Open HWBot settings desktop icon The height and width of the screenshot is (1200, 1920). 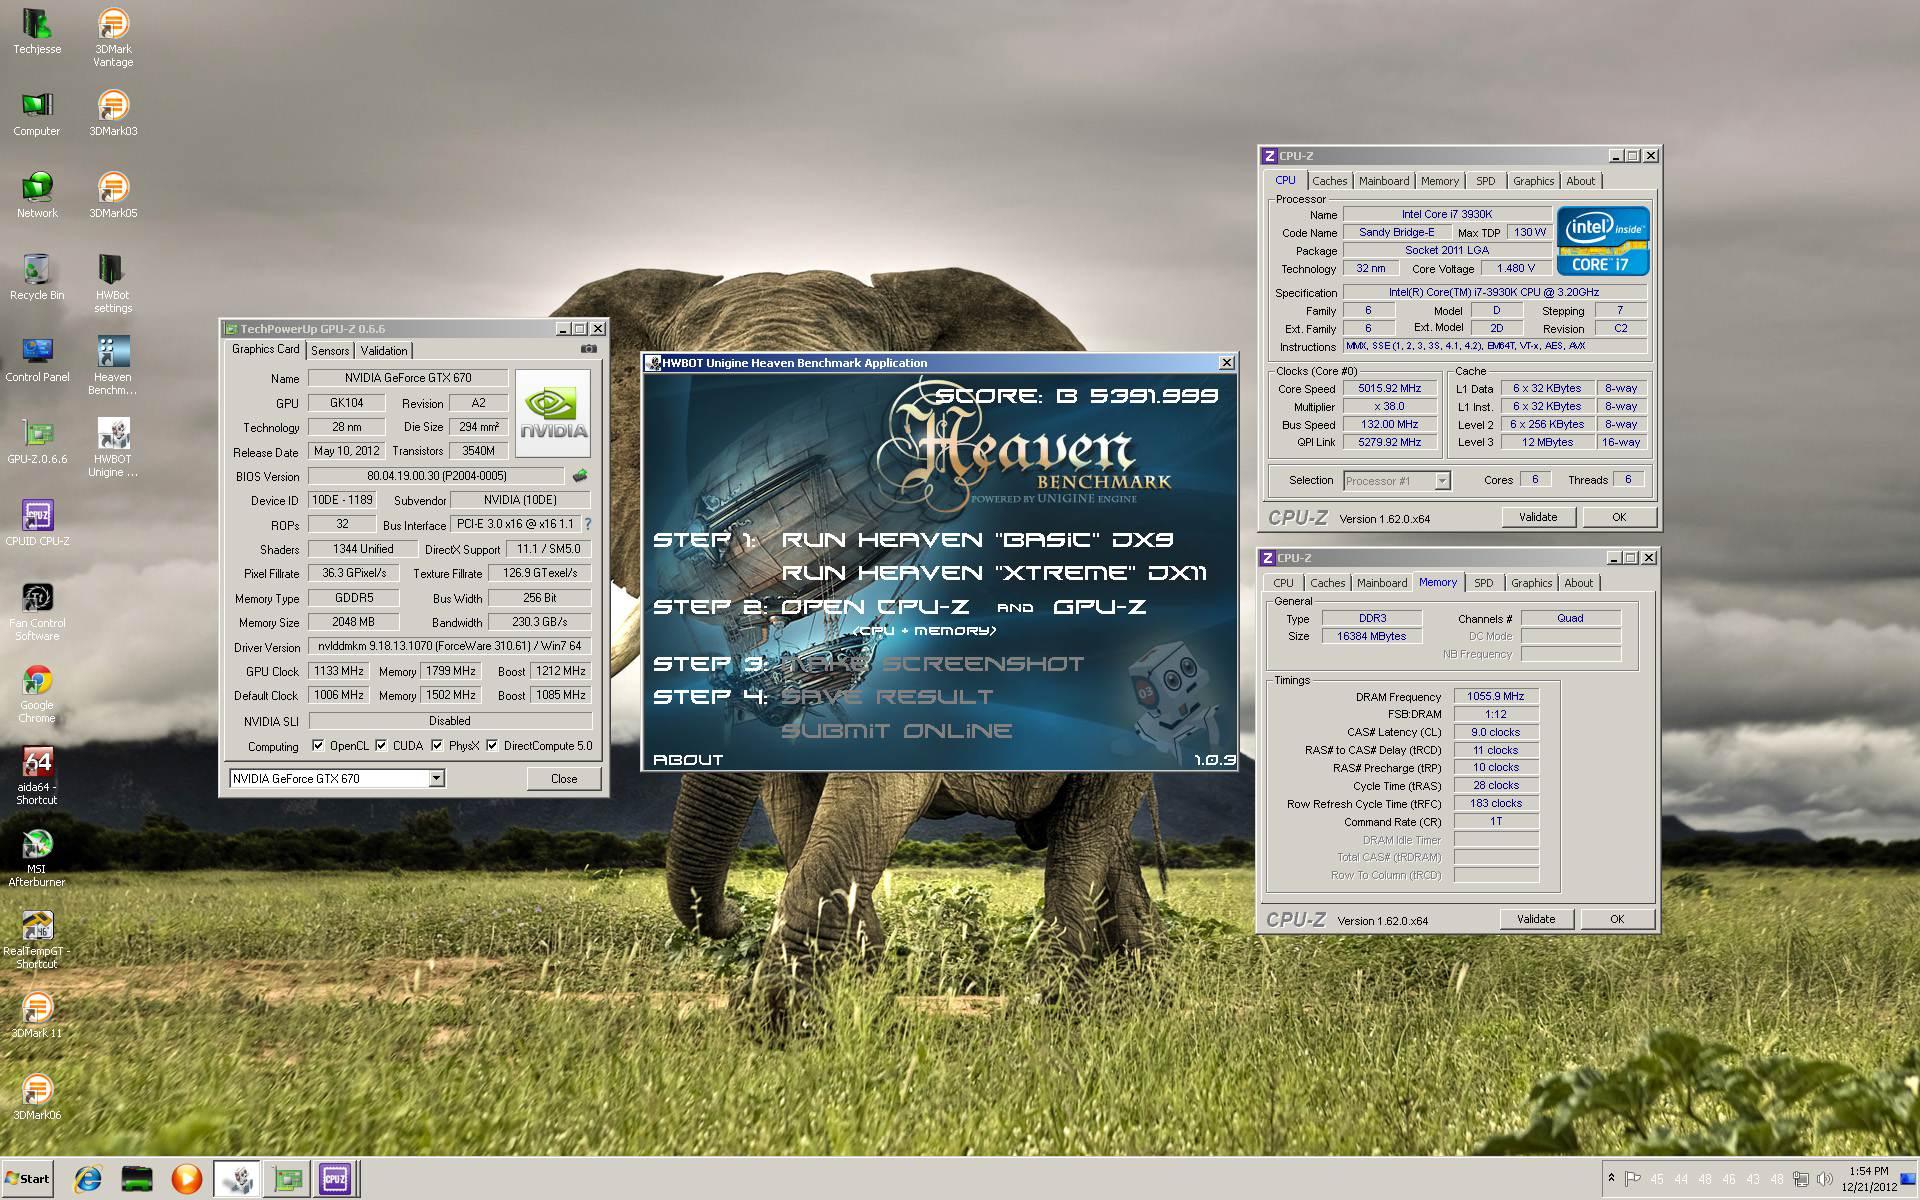(113, 284)
